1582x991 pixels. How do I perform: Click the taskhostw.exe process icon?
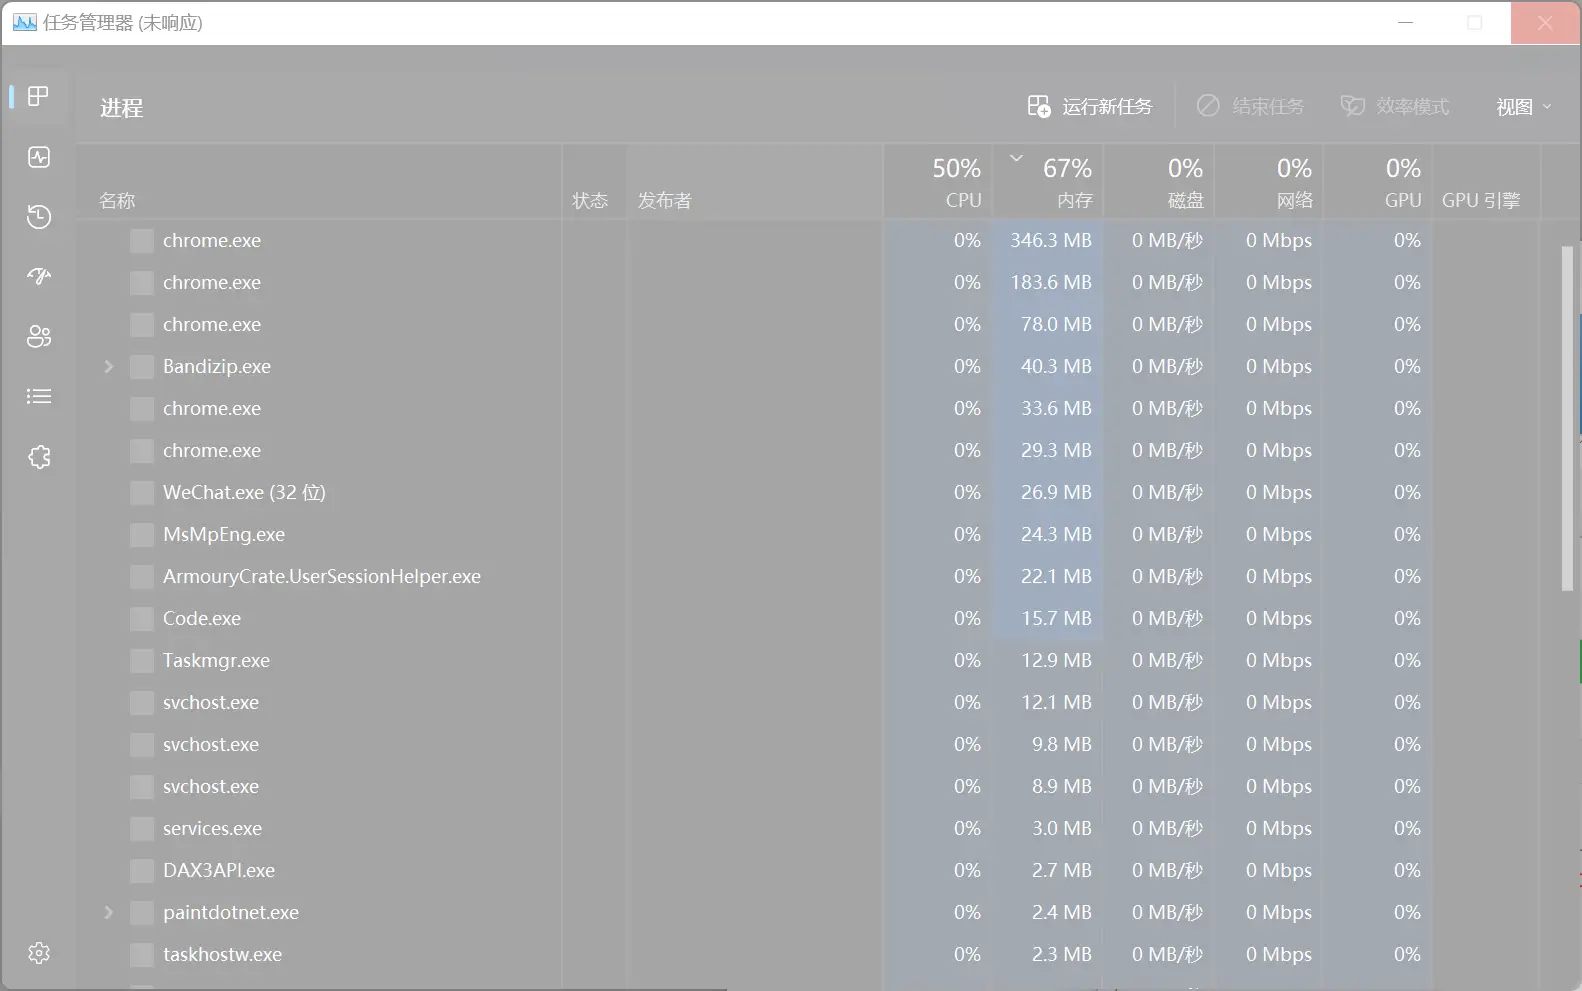pos(142,955)
